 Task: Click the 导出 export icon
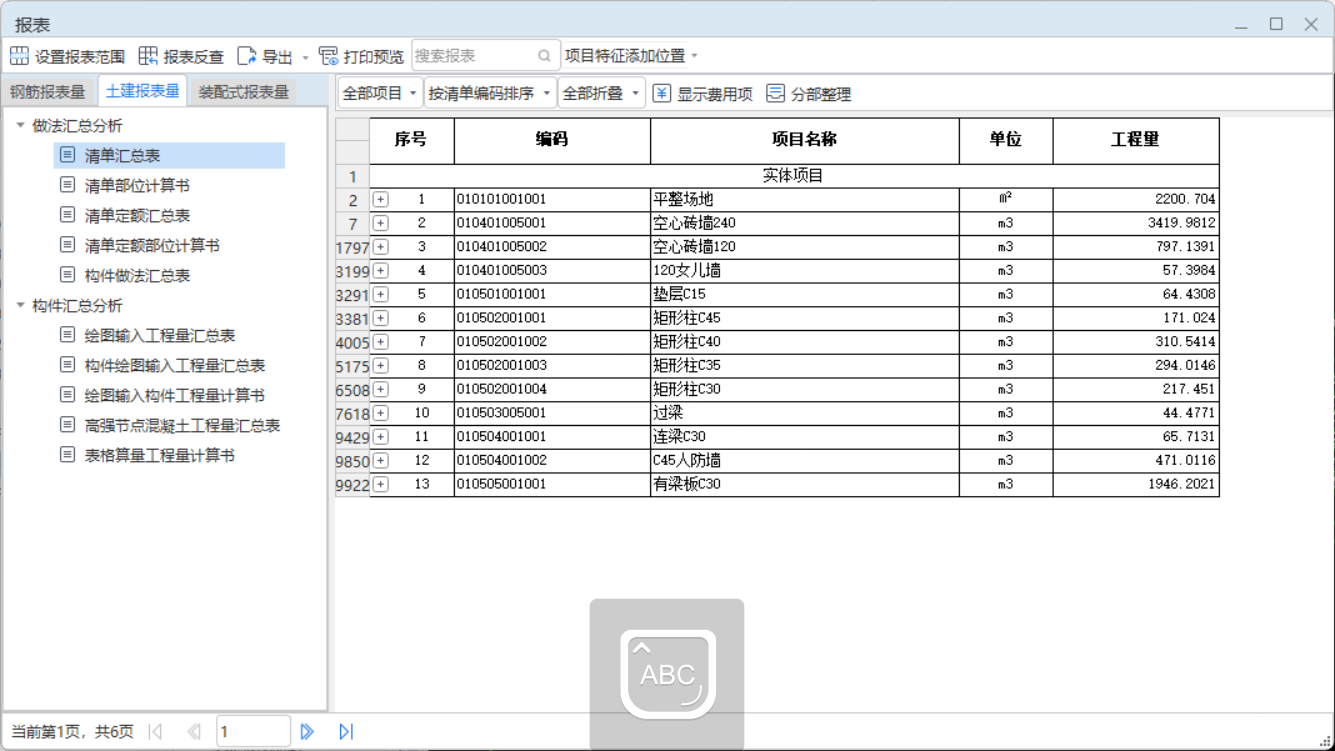pyautogui.click(x=247, y=56)
